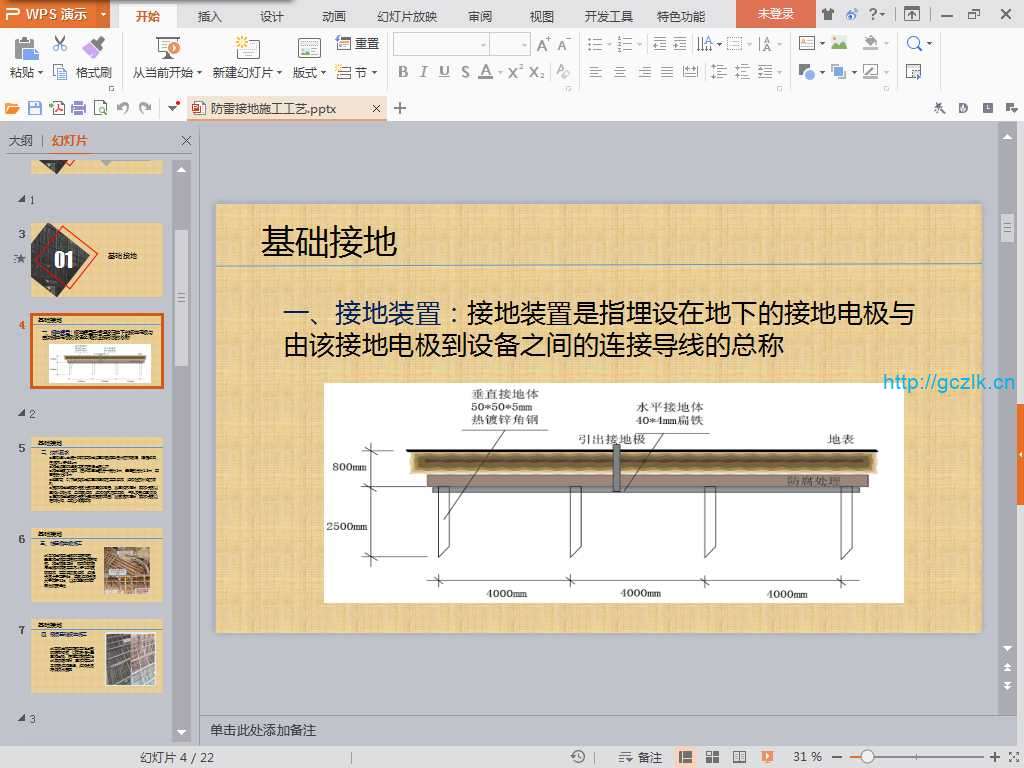Click the Save icon in quick access bar

click(35, 108)
